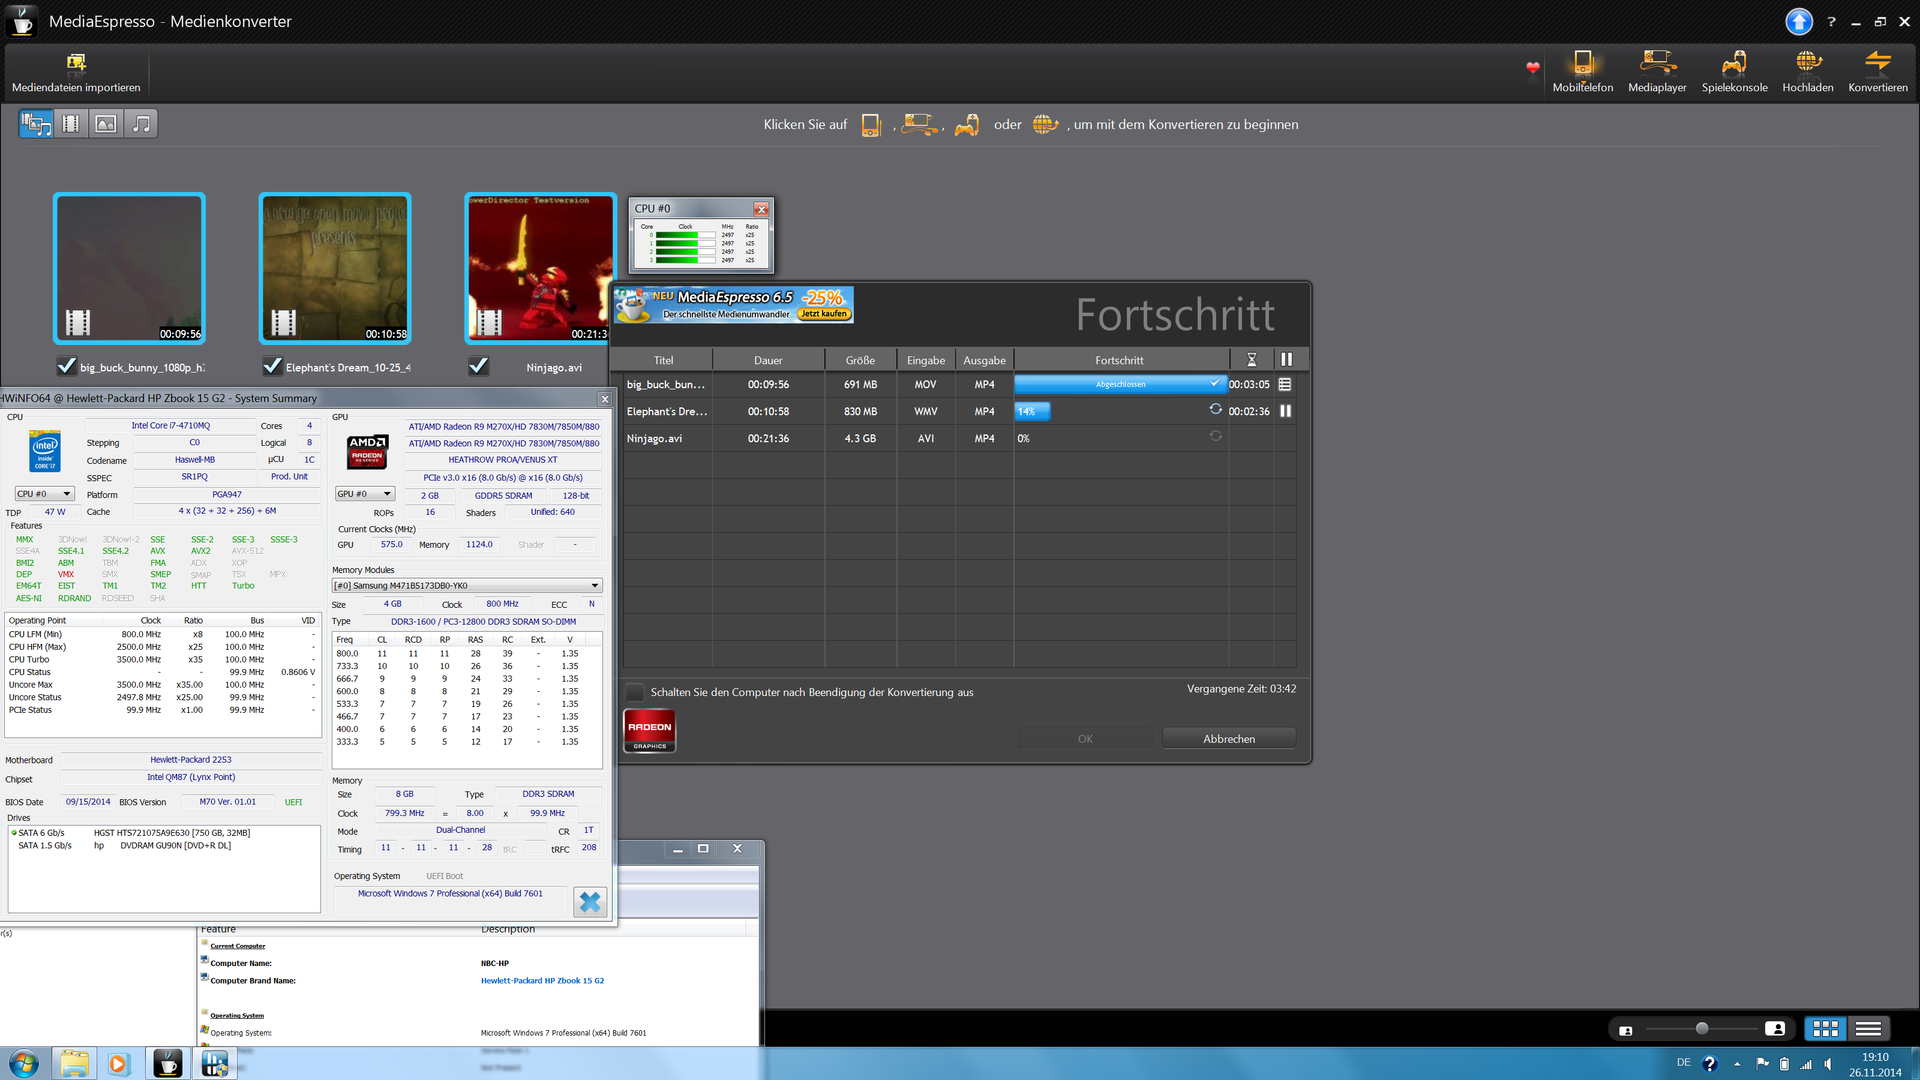Uncheck big_buck_bunny video checkbox
The height and width of the screenshot is (1080, 1920).
66,366
